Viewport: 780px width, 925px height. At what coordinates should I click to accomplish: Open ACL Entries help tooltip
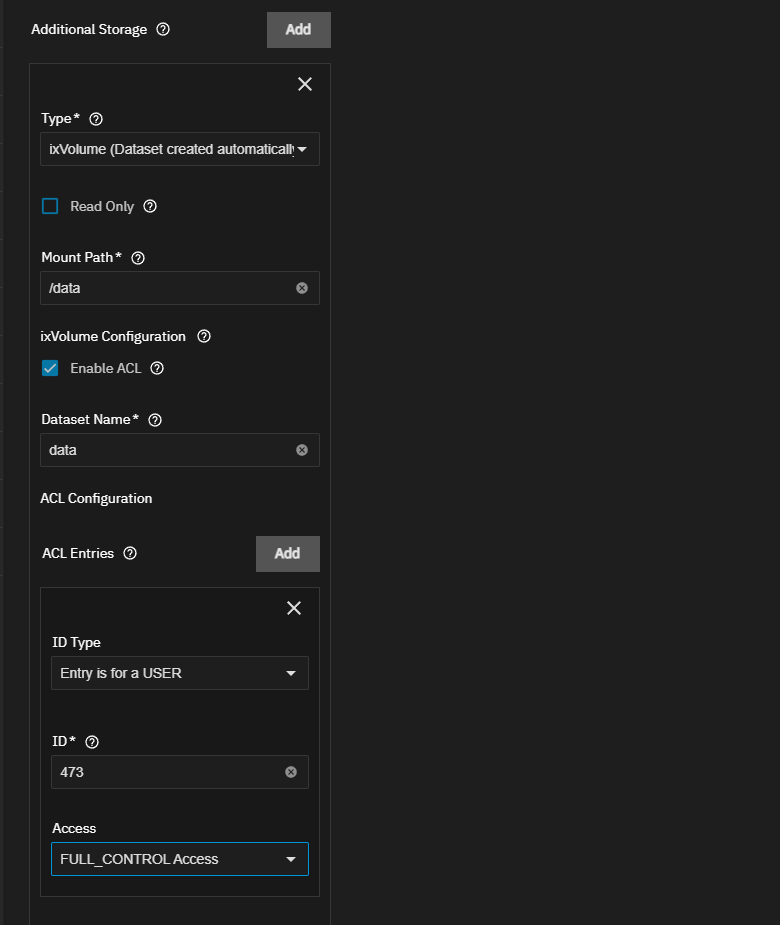[x=130, y=553]
